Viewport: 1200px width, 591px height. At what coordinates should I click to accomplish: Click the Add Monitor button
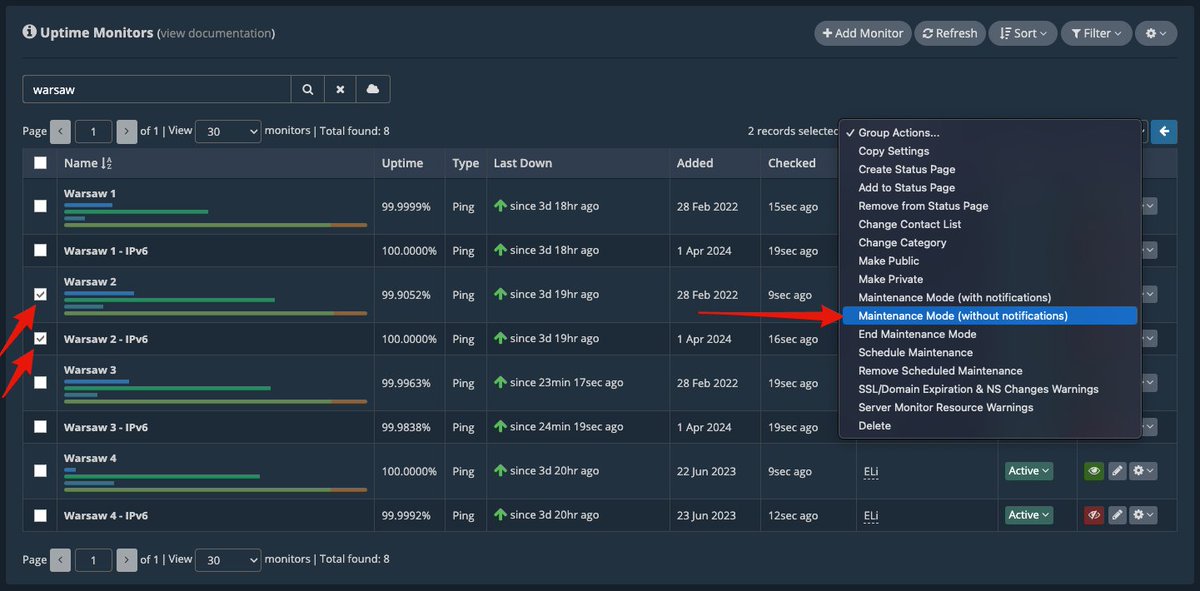click(x=862, y=32)
